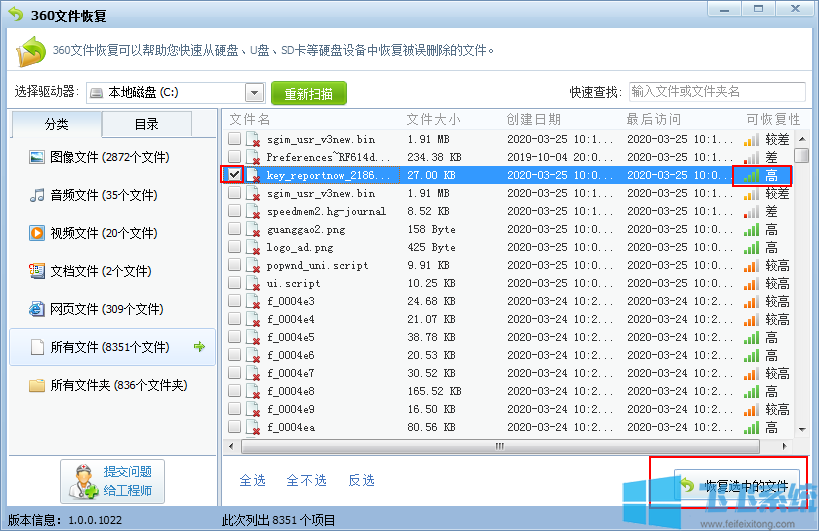Check the Preferences~RF614d file checkbox
Viewport: 819px width, 531px height.
(x=235, y=156)
